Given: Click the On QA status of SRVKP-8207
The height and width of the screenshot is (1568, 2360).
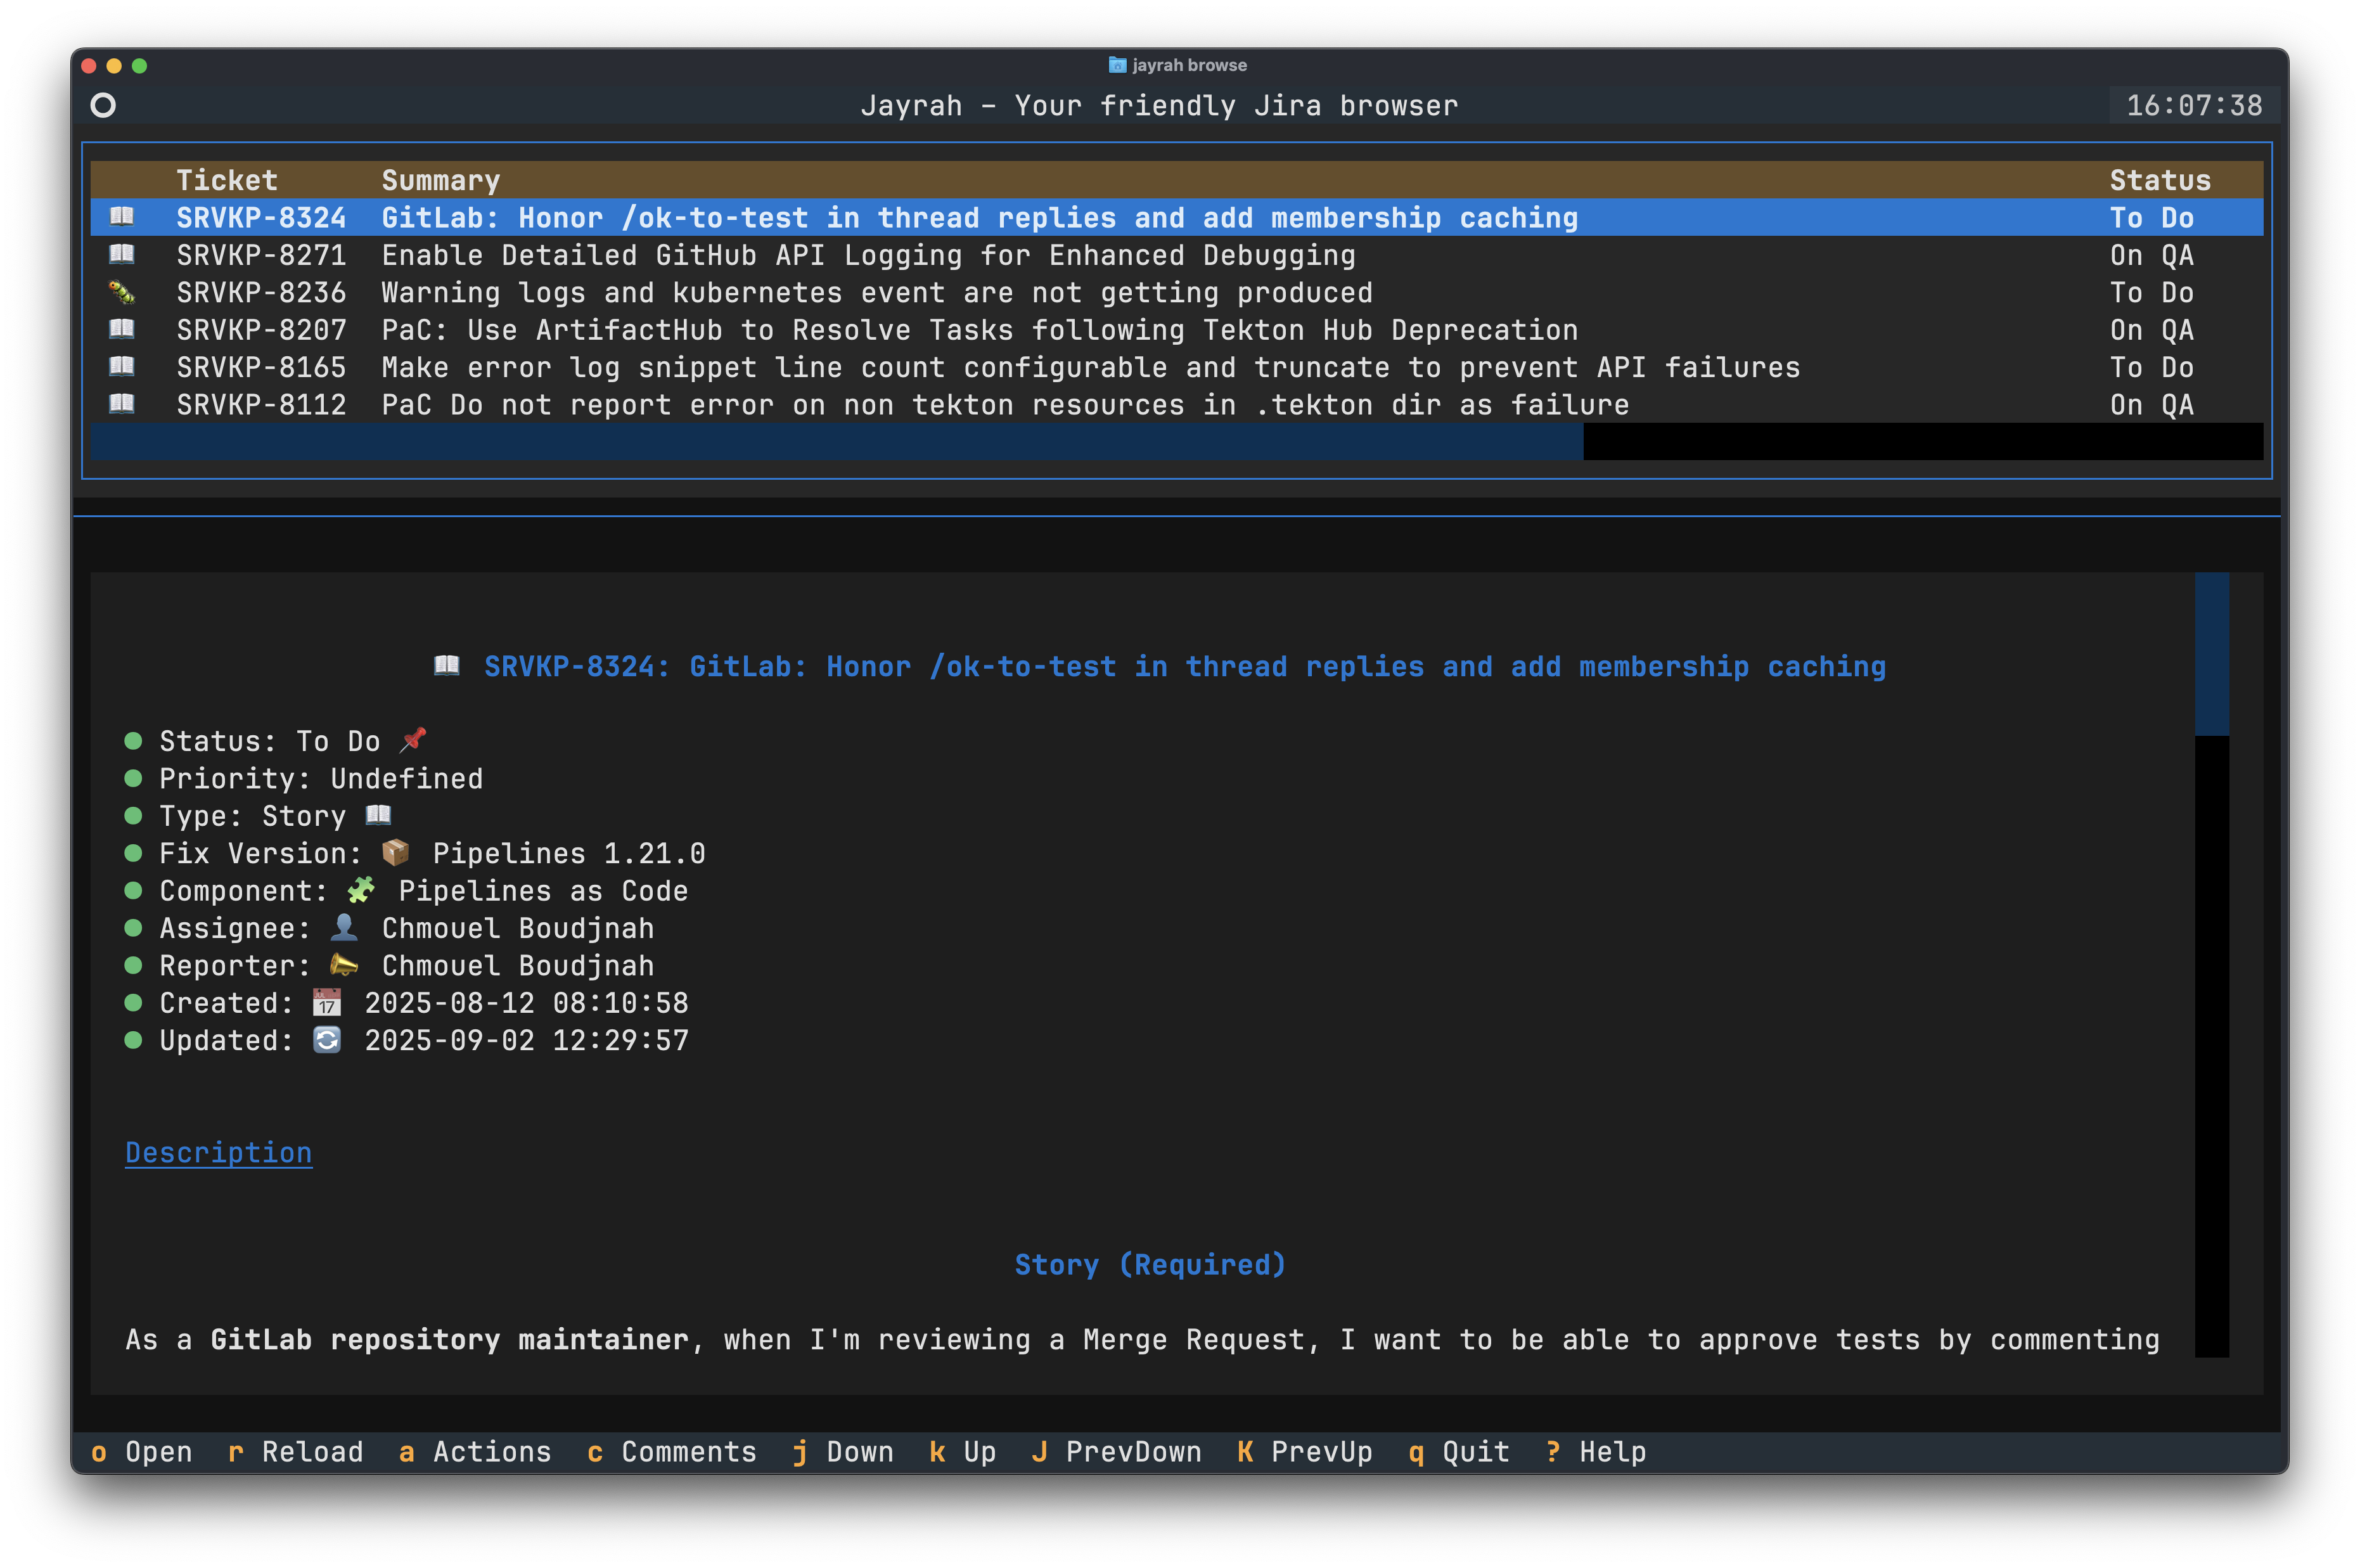Looking at the screenshot, I should tap(2152, 329).
